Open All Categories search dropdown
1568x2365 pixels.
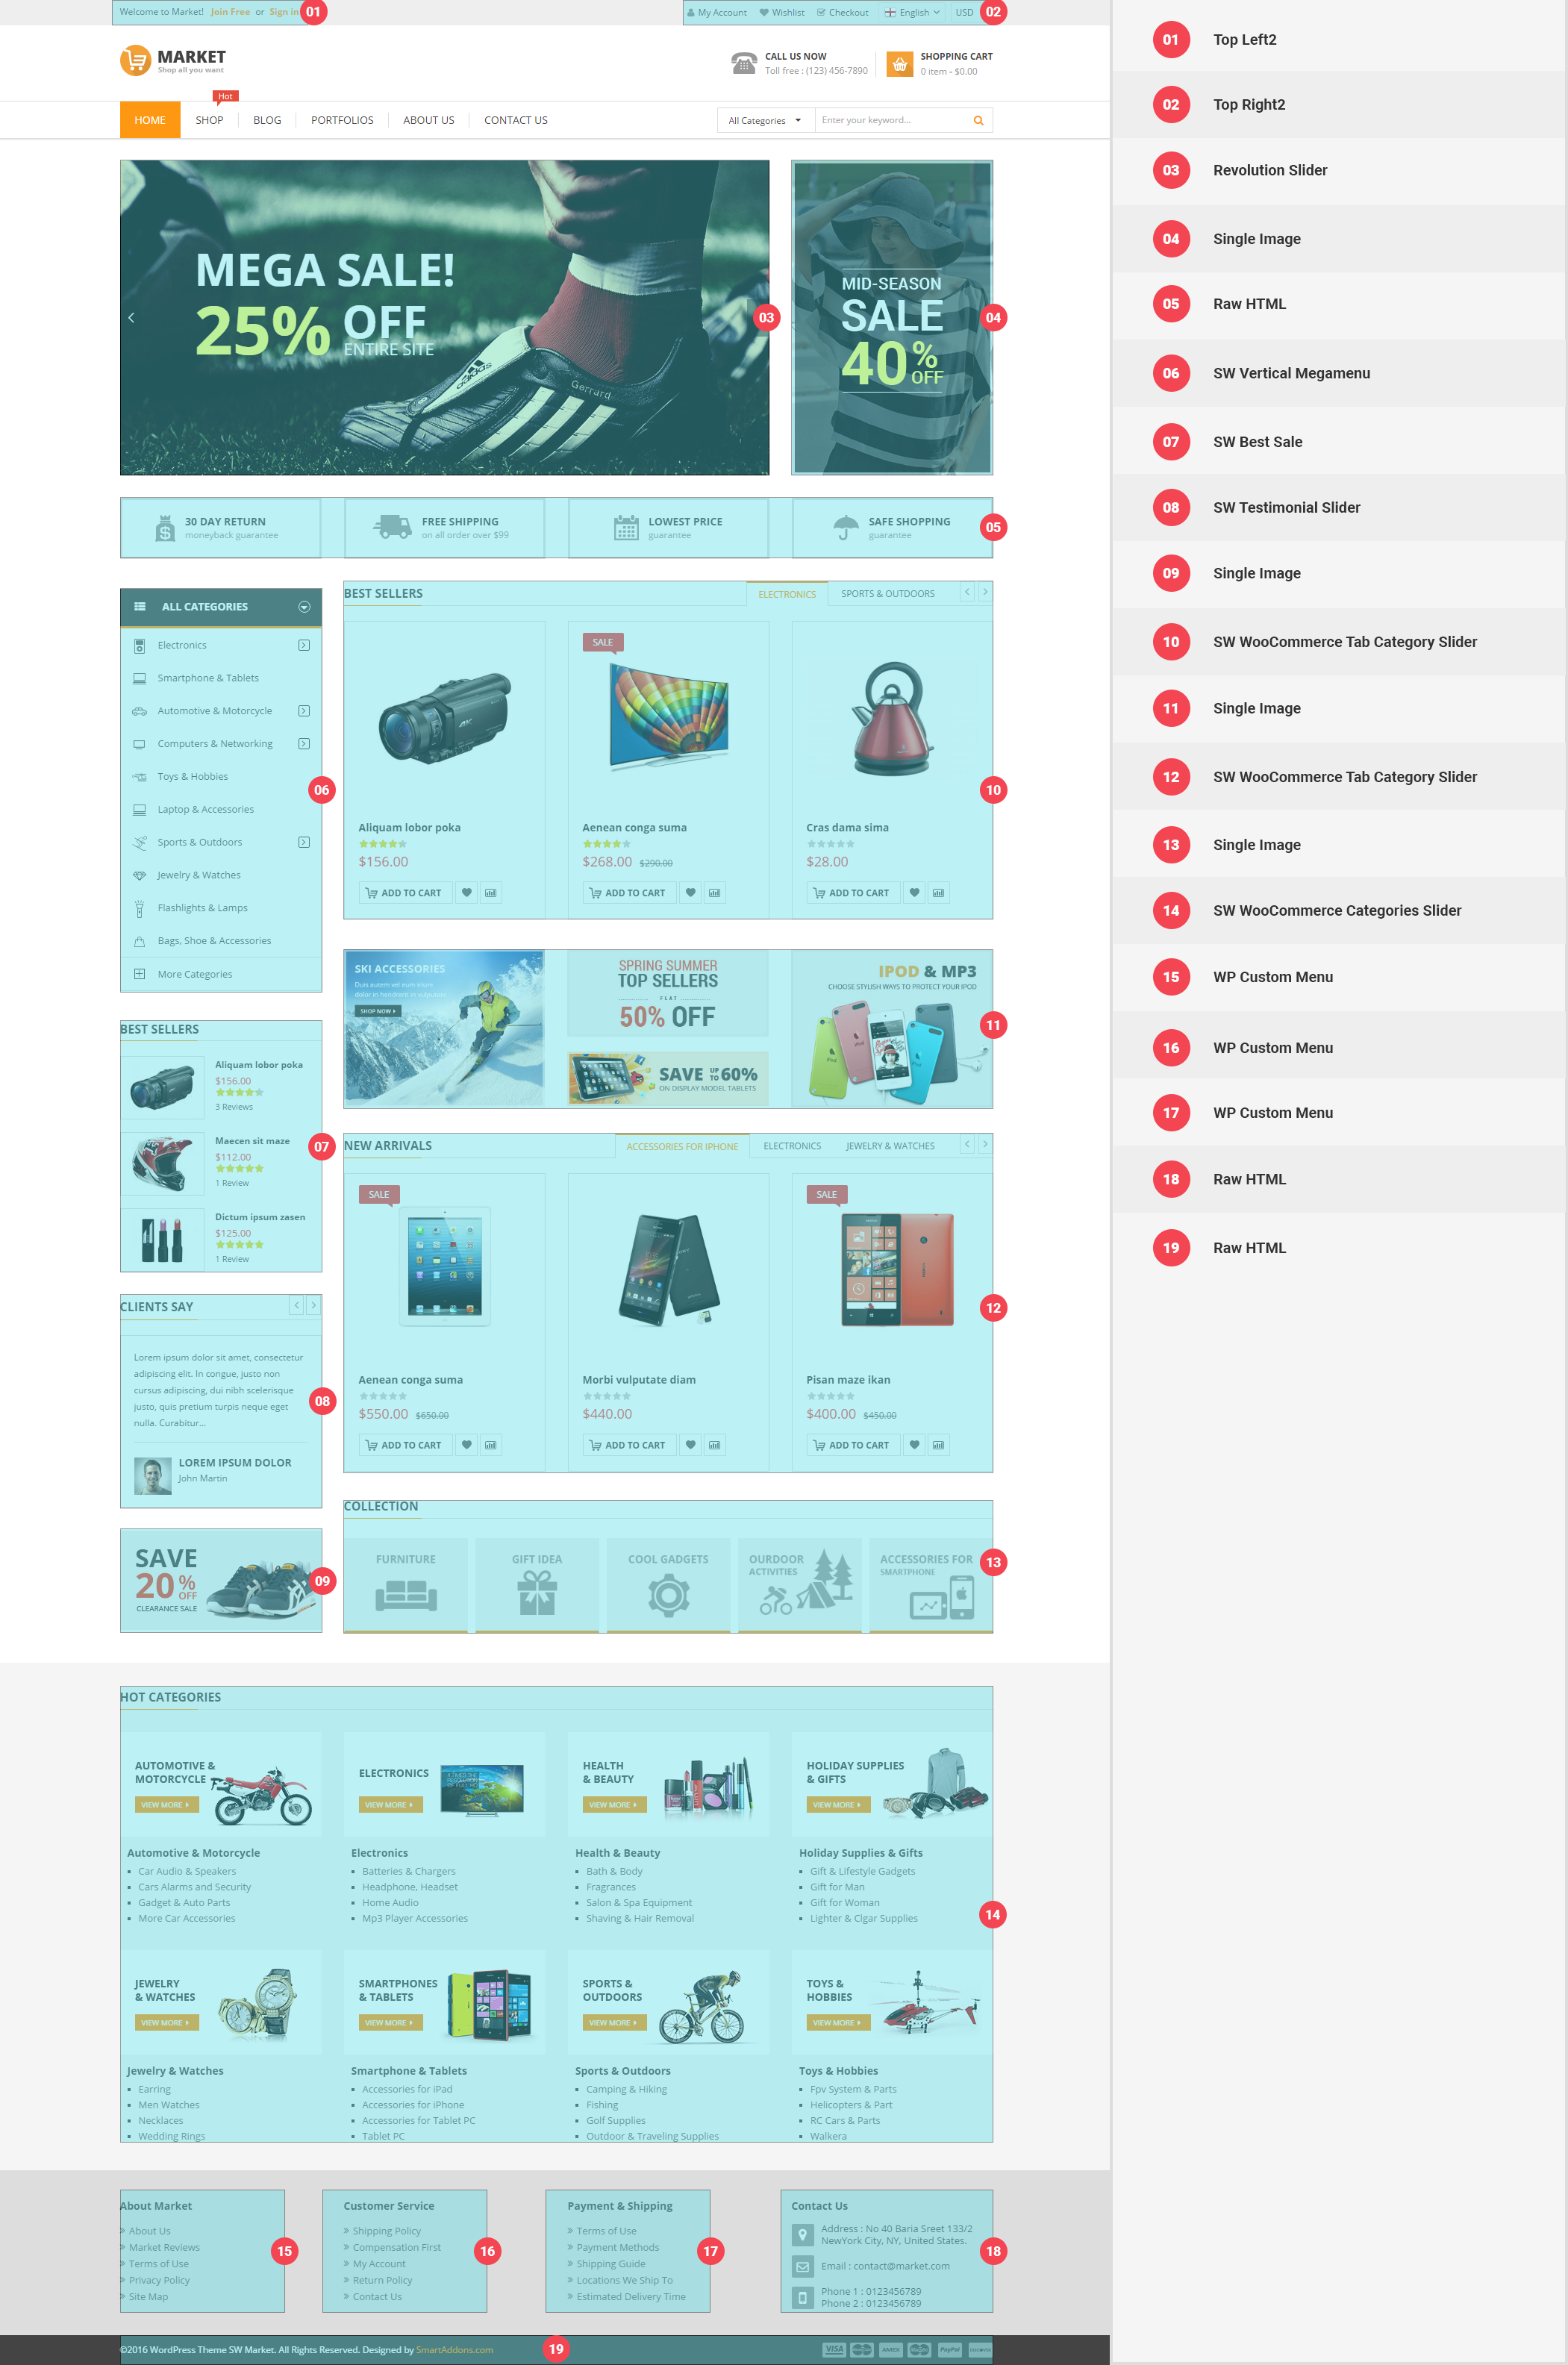765,121
